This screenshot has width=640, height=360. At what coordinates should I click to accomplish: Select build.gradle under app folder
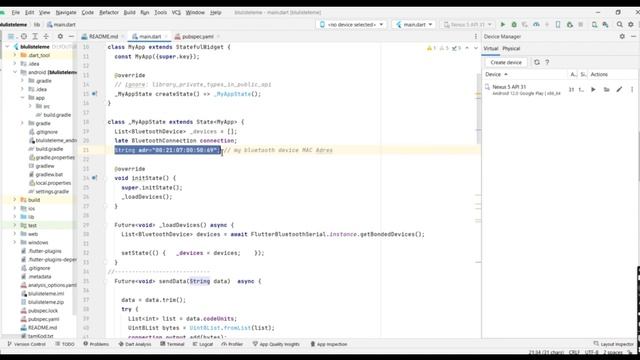click(53, 115)
